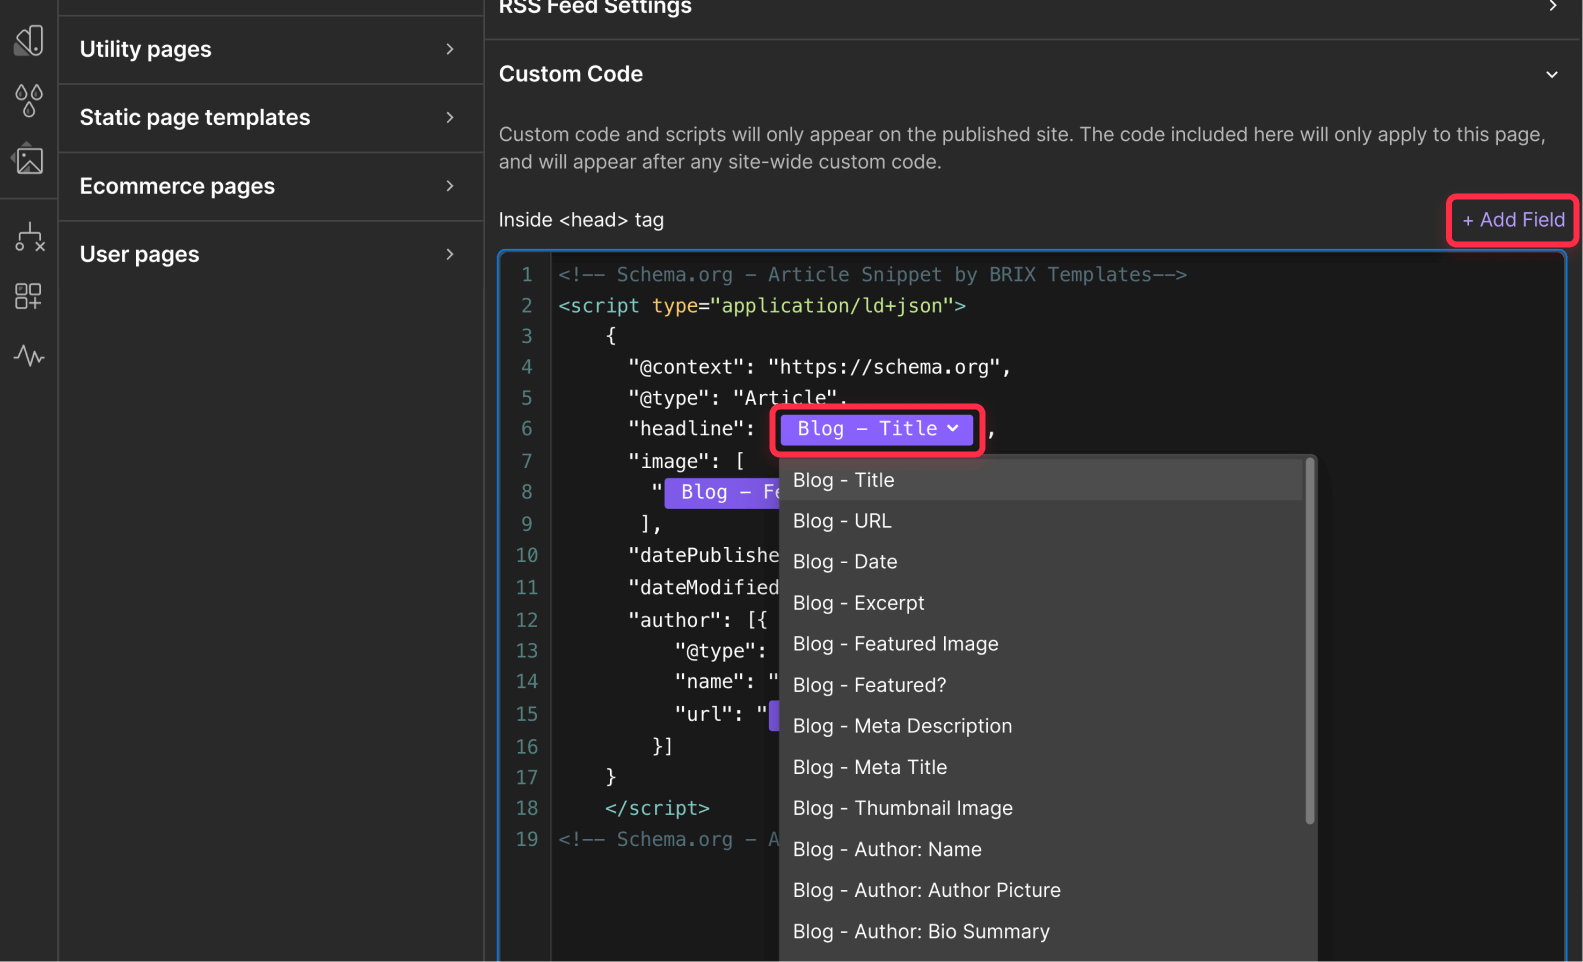The image size is (1583, 962).
Task: Click the Inside <head> tag label
Action: 581,220
